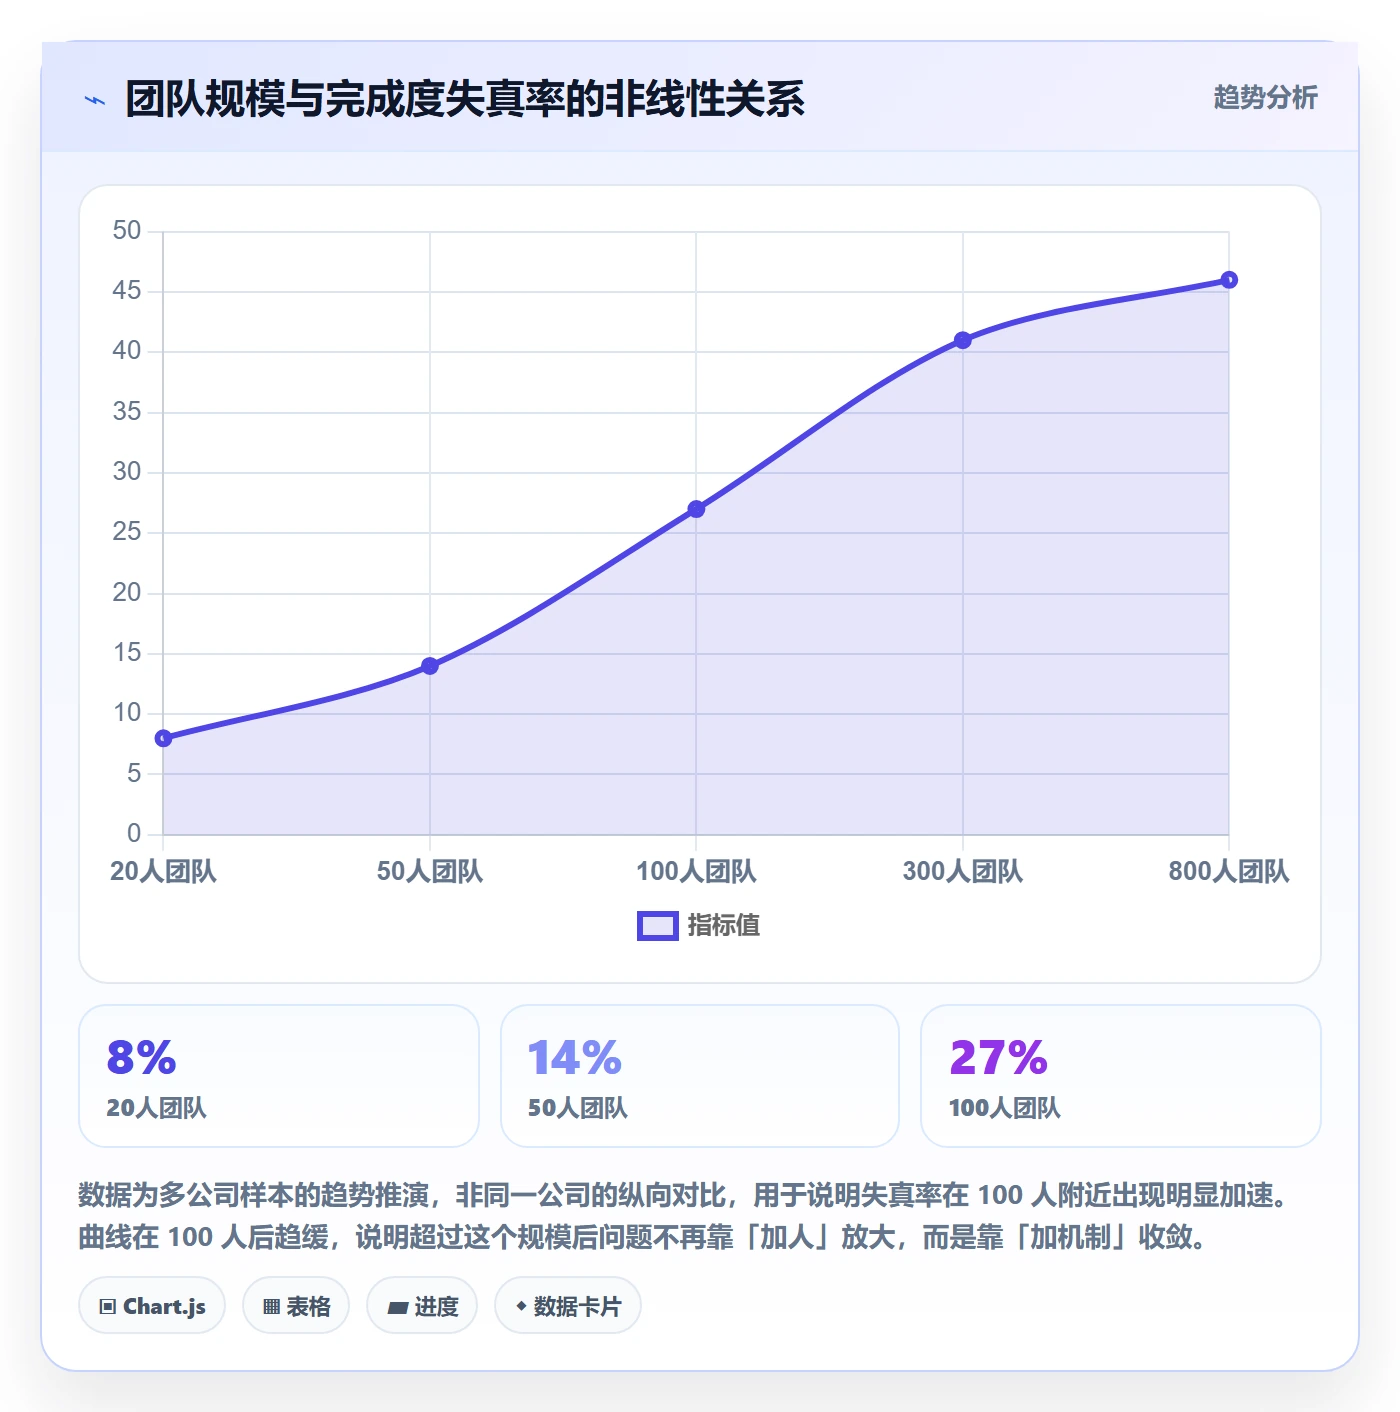Click the grid icon in the 表格 chip
This screenshot has height=1412, width=1400.
click(271, 1307)
